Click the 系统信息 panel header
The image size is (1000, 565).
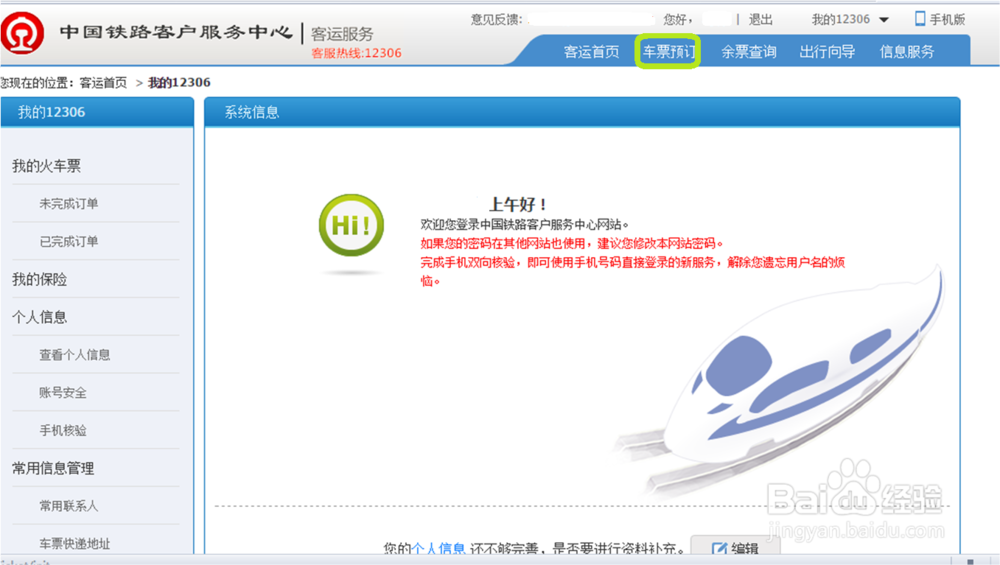[x=582, y=112]
